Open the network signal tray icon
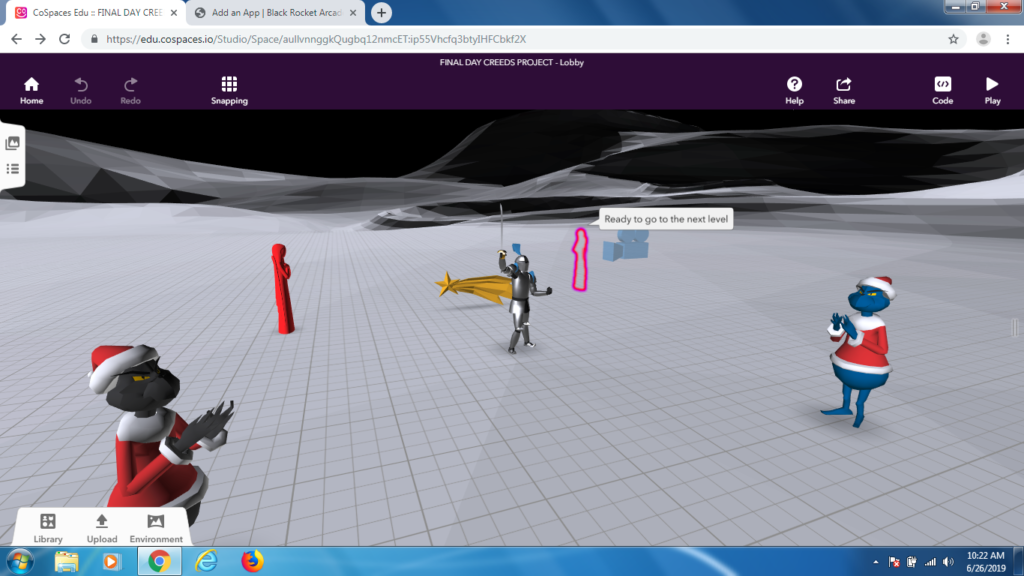 [x=930, y=562]
